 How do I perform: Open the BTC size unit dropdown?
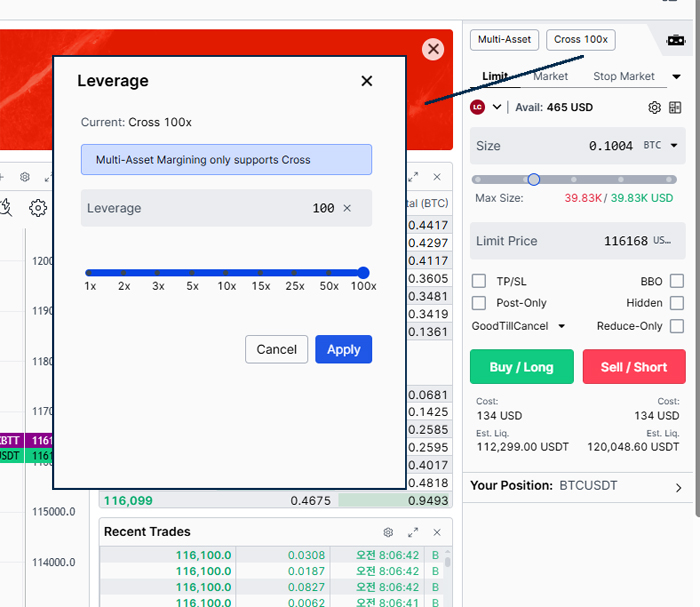673,146
